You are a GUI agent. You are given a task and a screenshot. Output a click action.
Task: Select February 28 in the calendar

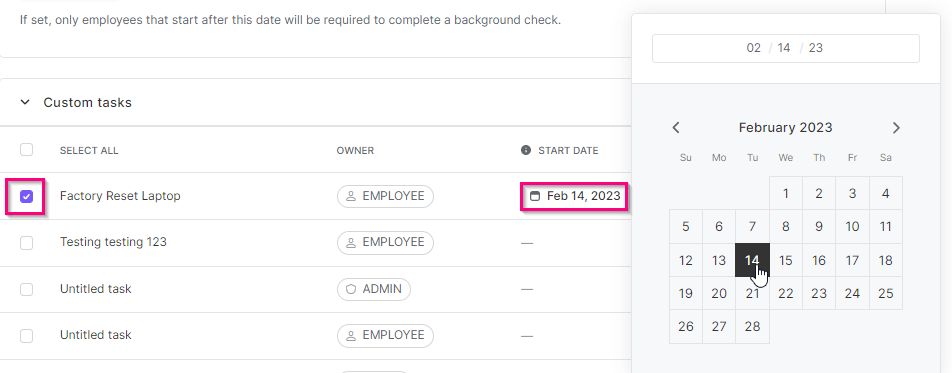(752, 327)
